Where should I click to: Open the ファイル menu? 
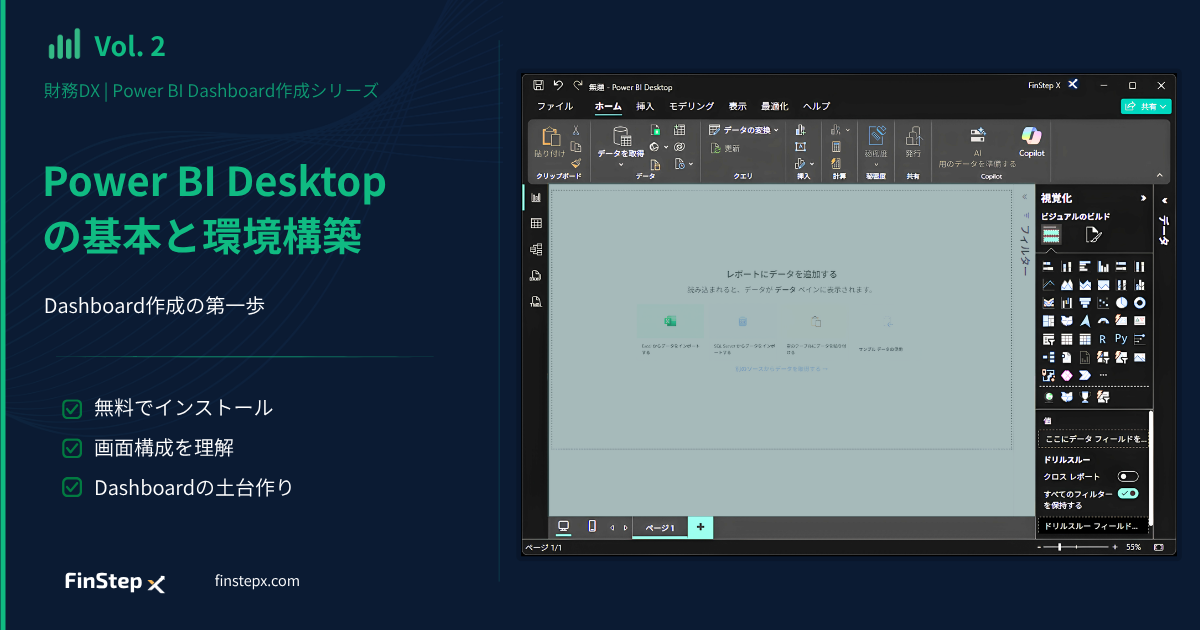[555, 106]
